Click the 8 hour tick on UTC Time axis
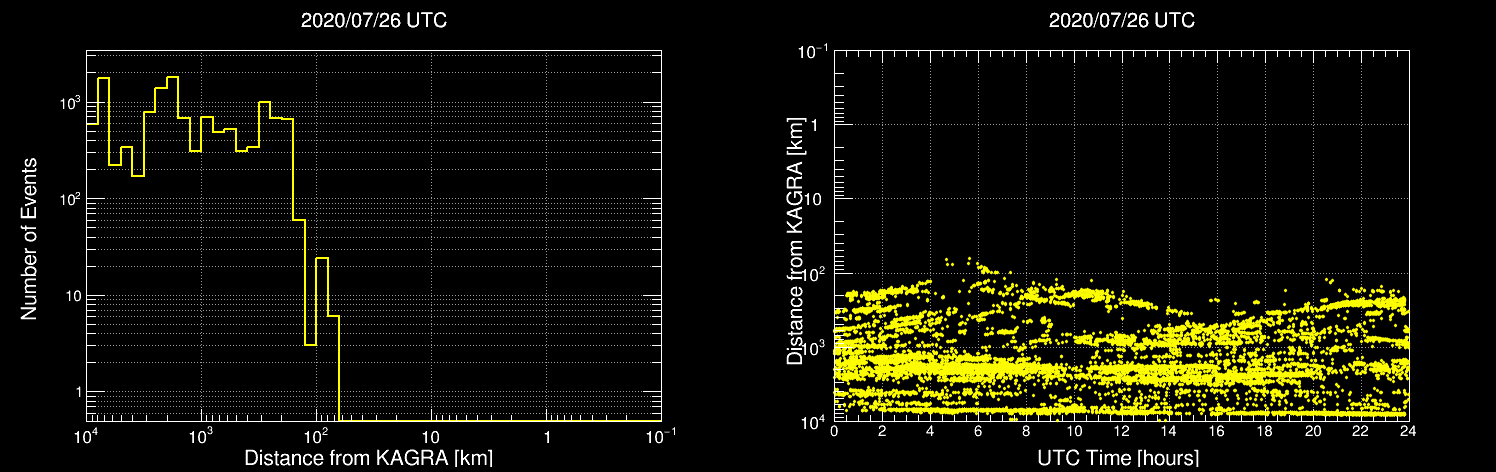Image resolution: width=1496 pixels, height=472 pixels. (1026, 431)
